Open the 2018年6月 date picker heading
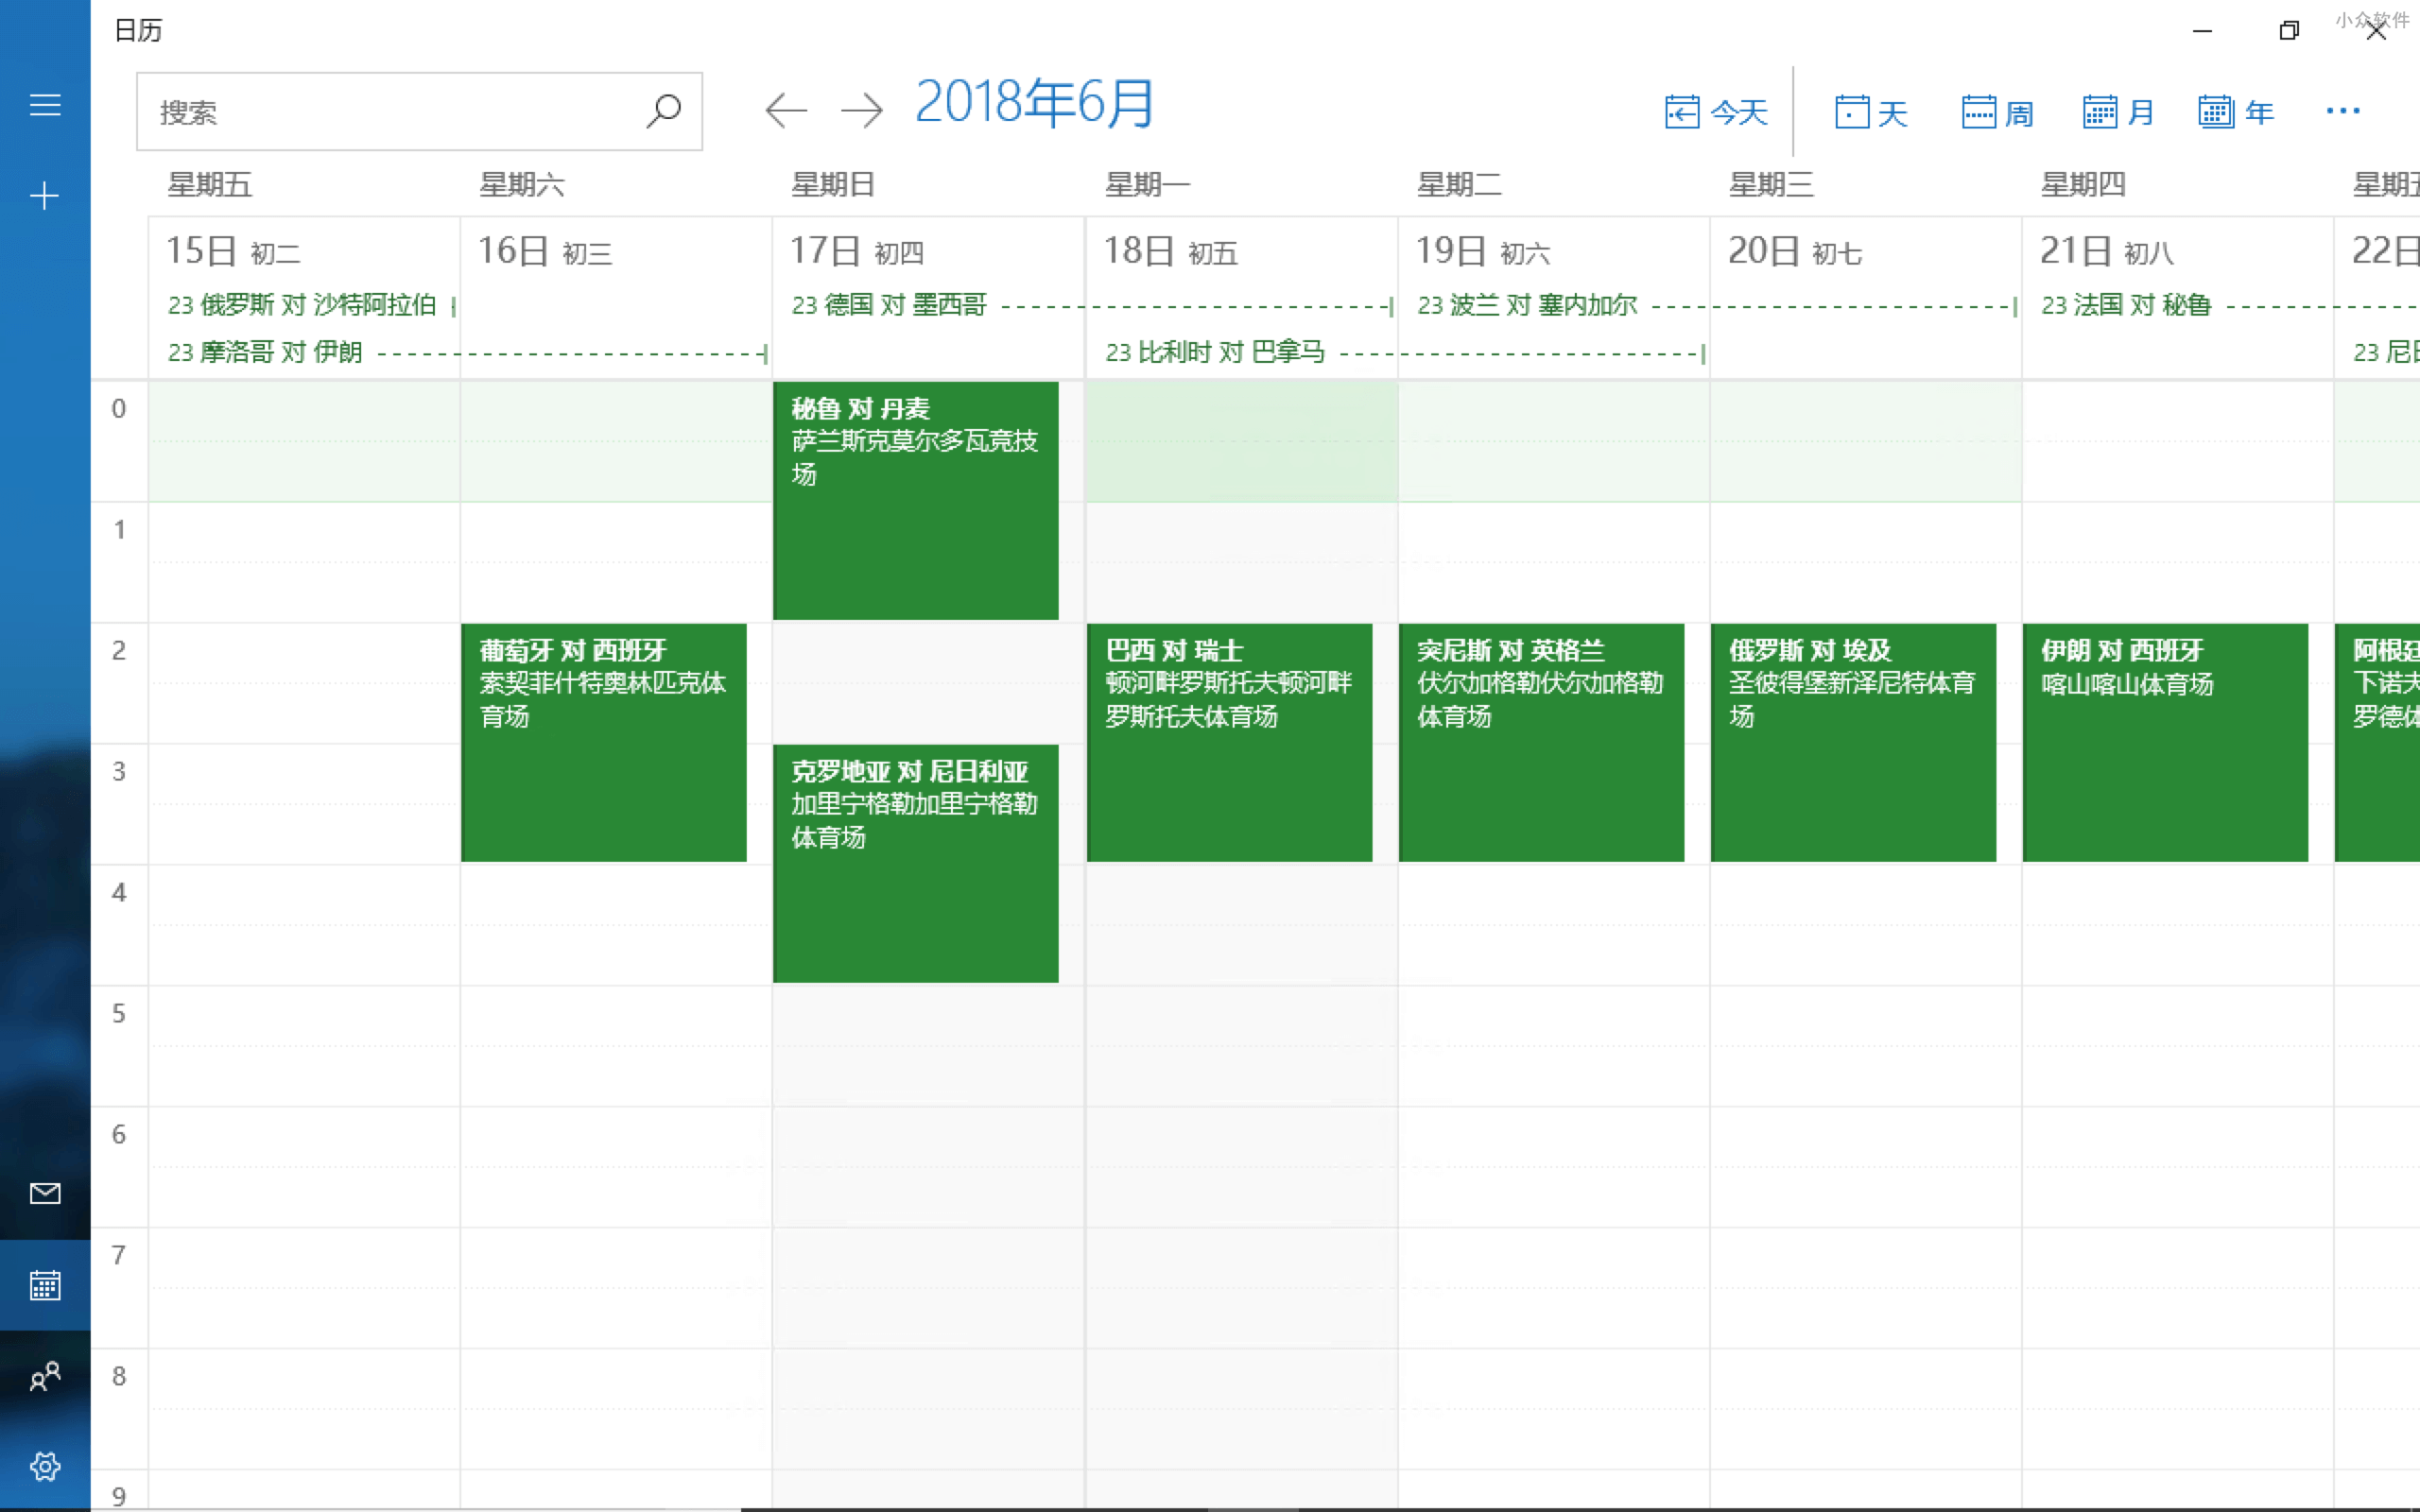This screenshot has height=1512, width=2420. 1034,103
